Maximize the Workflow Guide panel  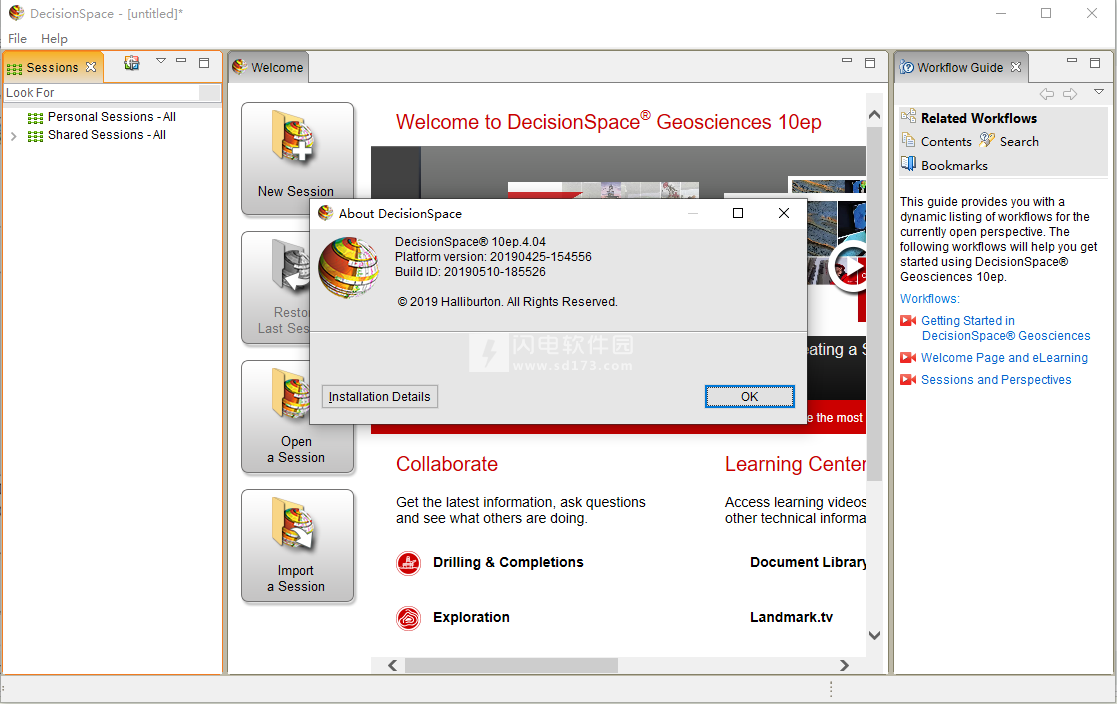click(x=1095, y=63)
